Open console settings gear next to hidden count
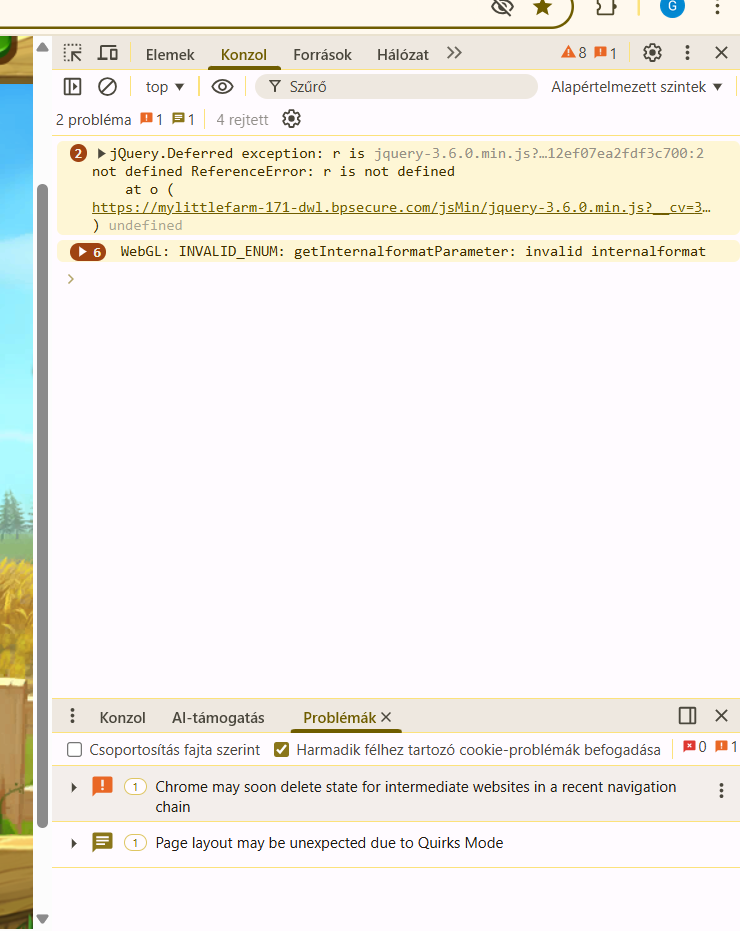 [291, 120]
